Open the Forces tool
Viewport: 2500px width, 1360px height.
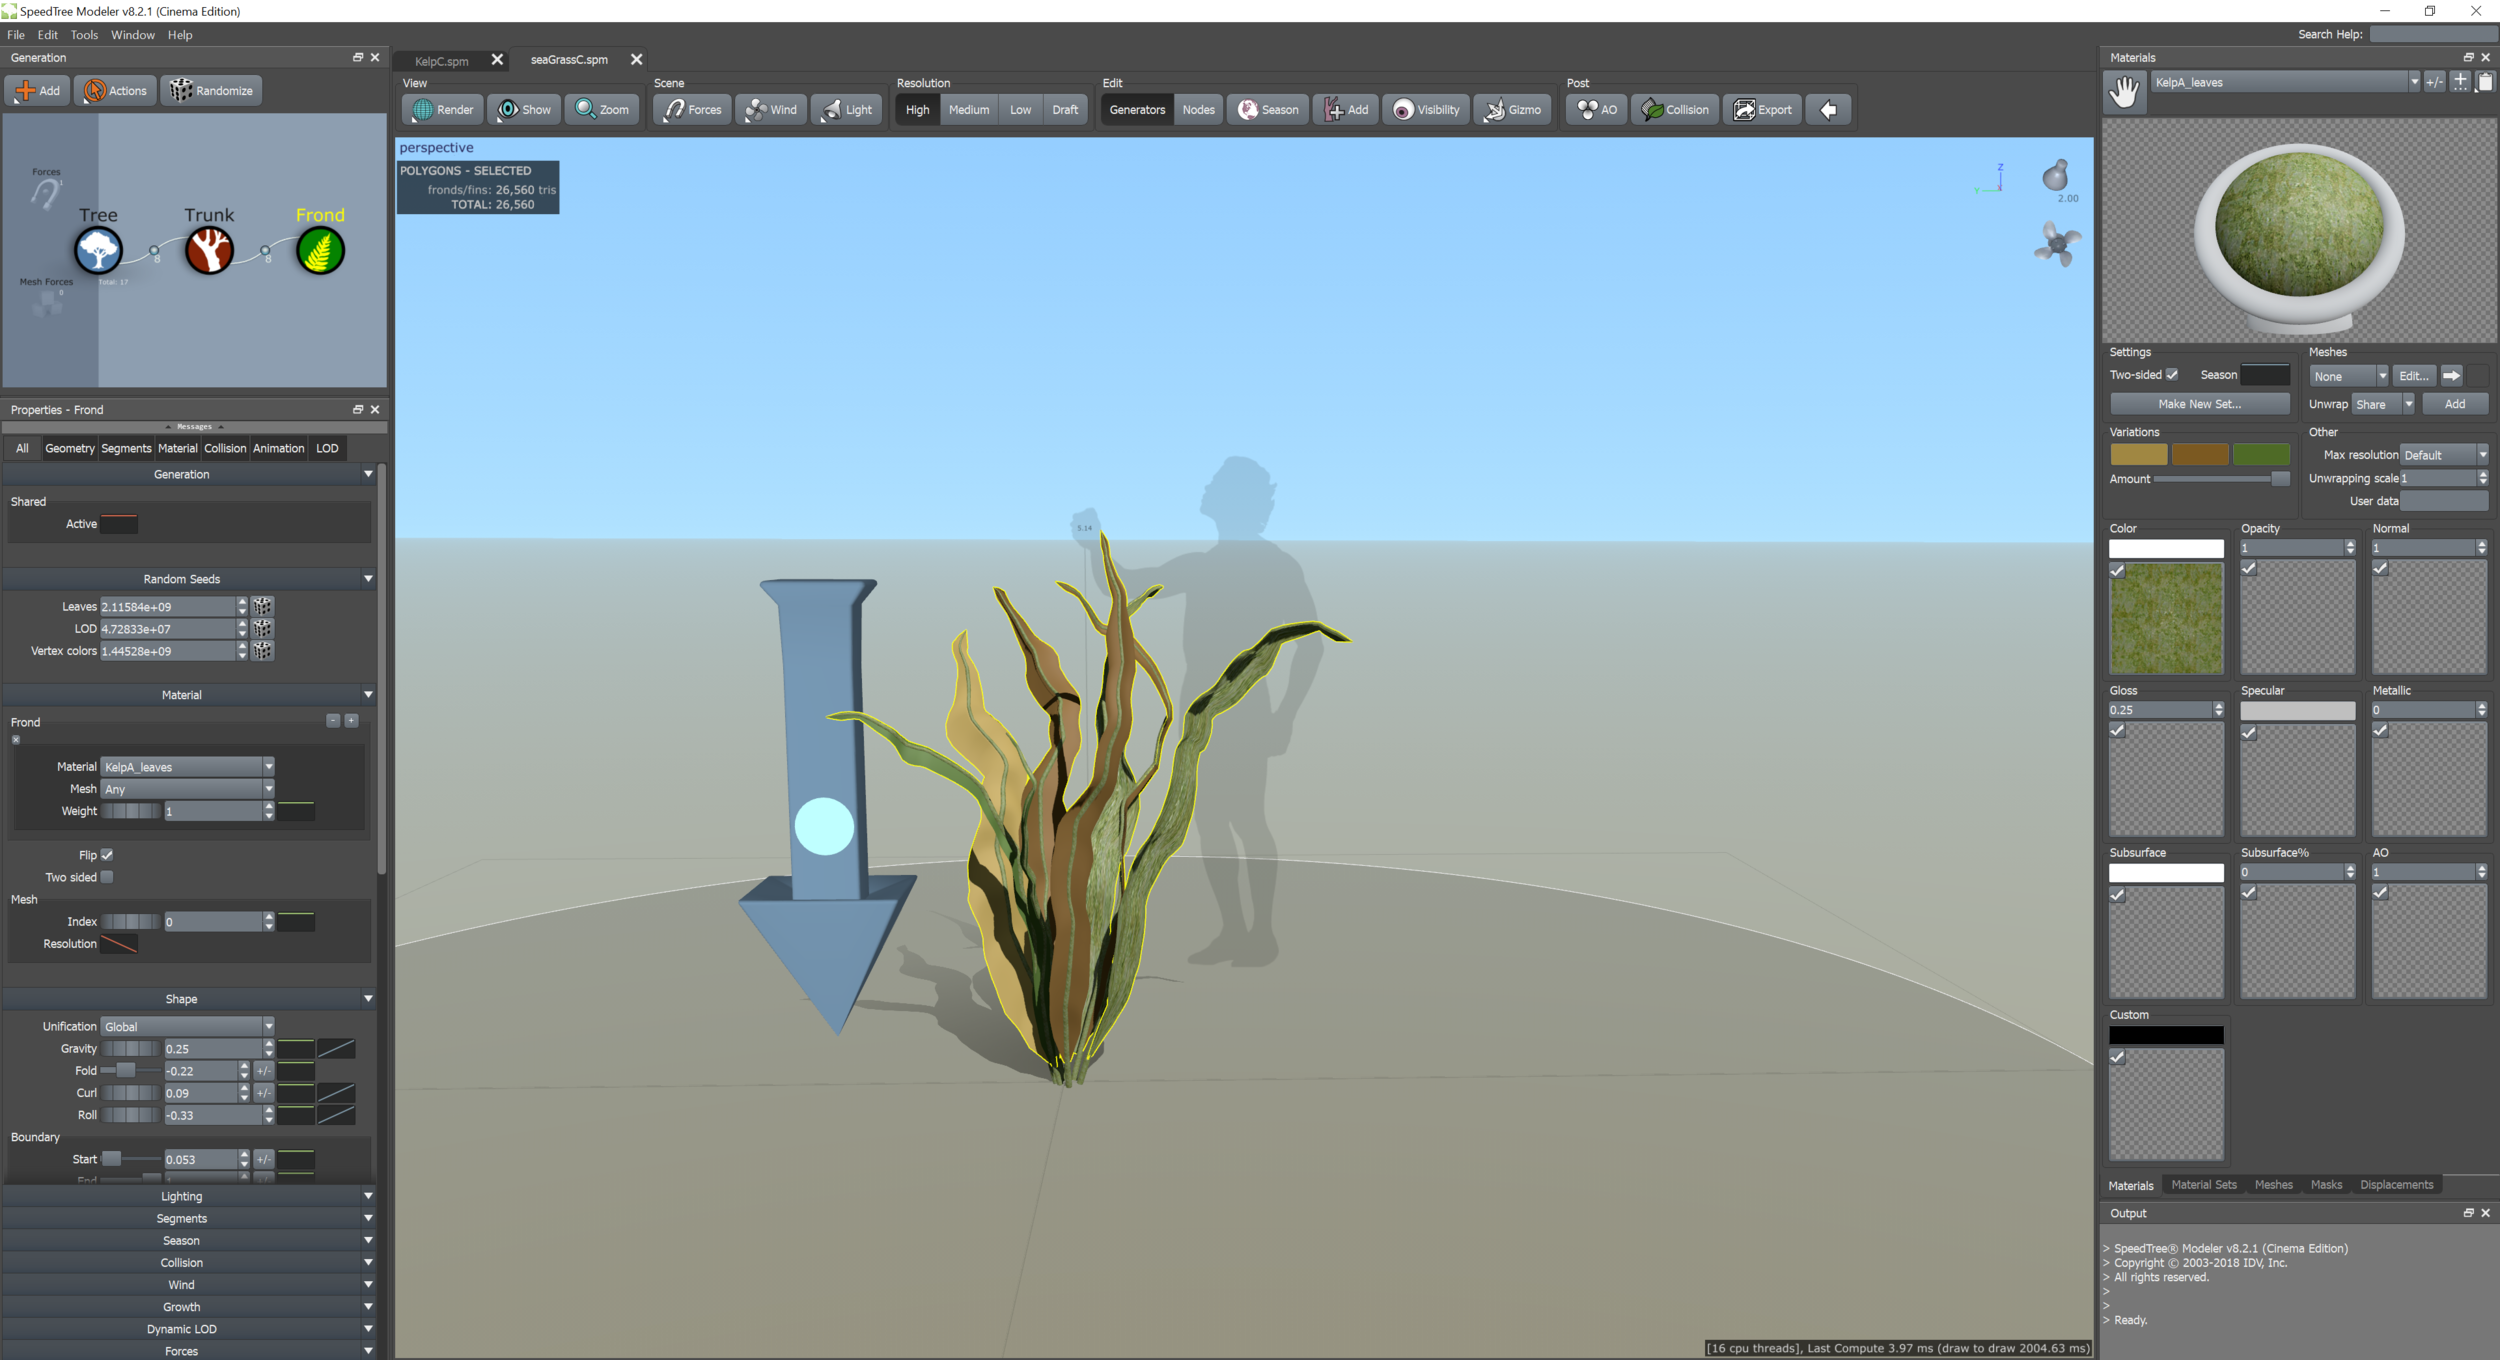(x=691, y=109)
